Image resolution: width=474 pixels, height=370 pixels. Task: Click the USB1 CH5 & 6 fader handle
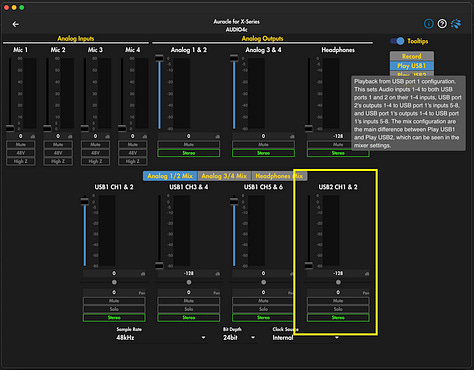coord(234,201)
